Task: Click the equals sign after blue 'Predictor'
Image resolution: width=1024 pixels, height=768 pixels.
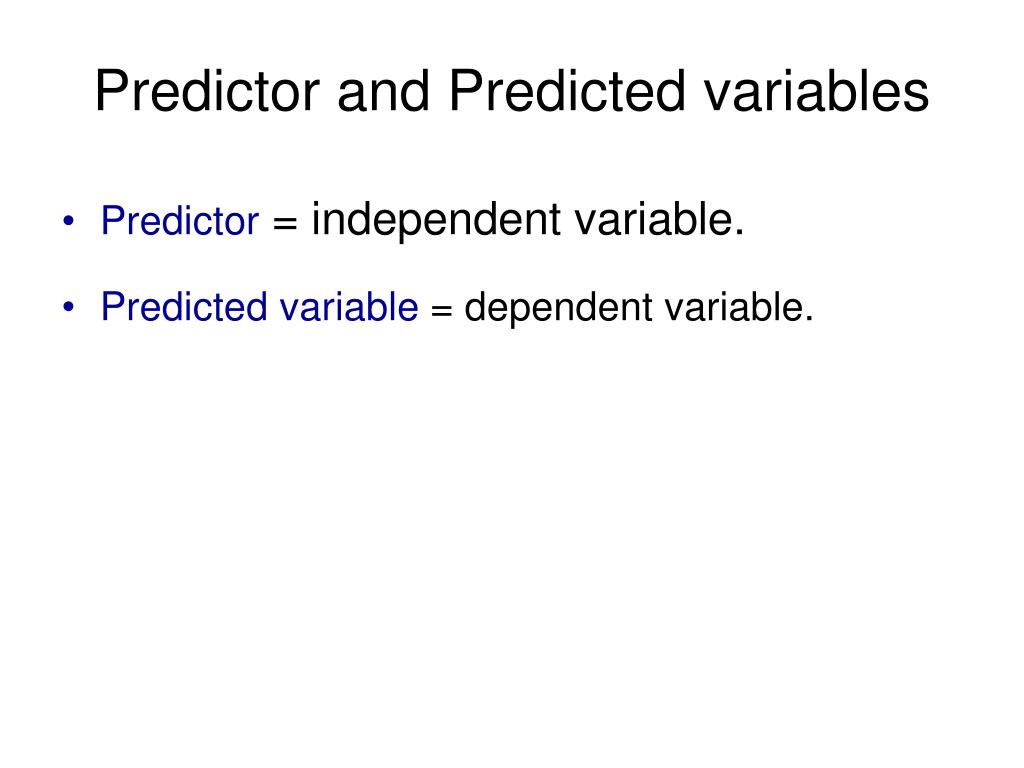Action: pyautogui.click(x=285, y=223)
